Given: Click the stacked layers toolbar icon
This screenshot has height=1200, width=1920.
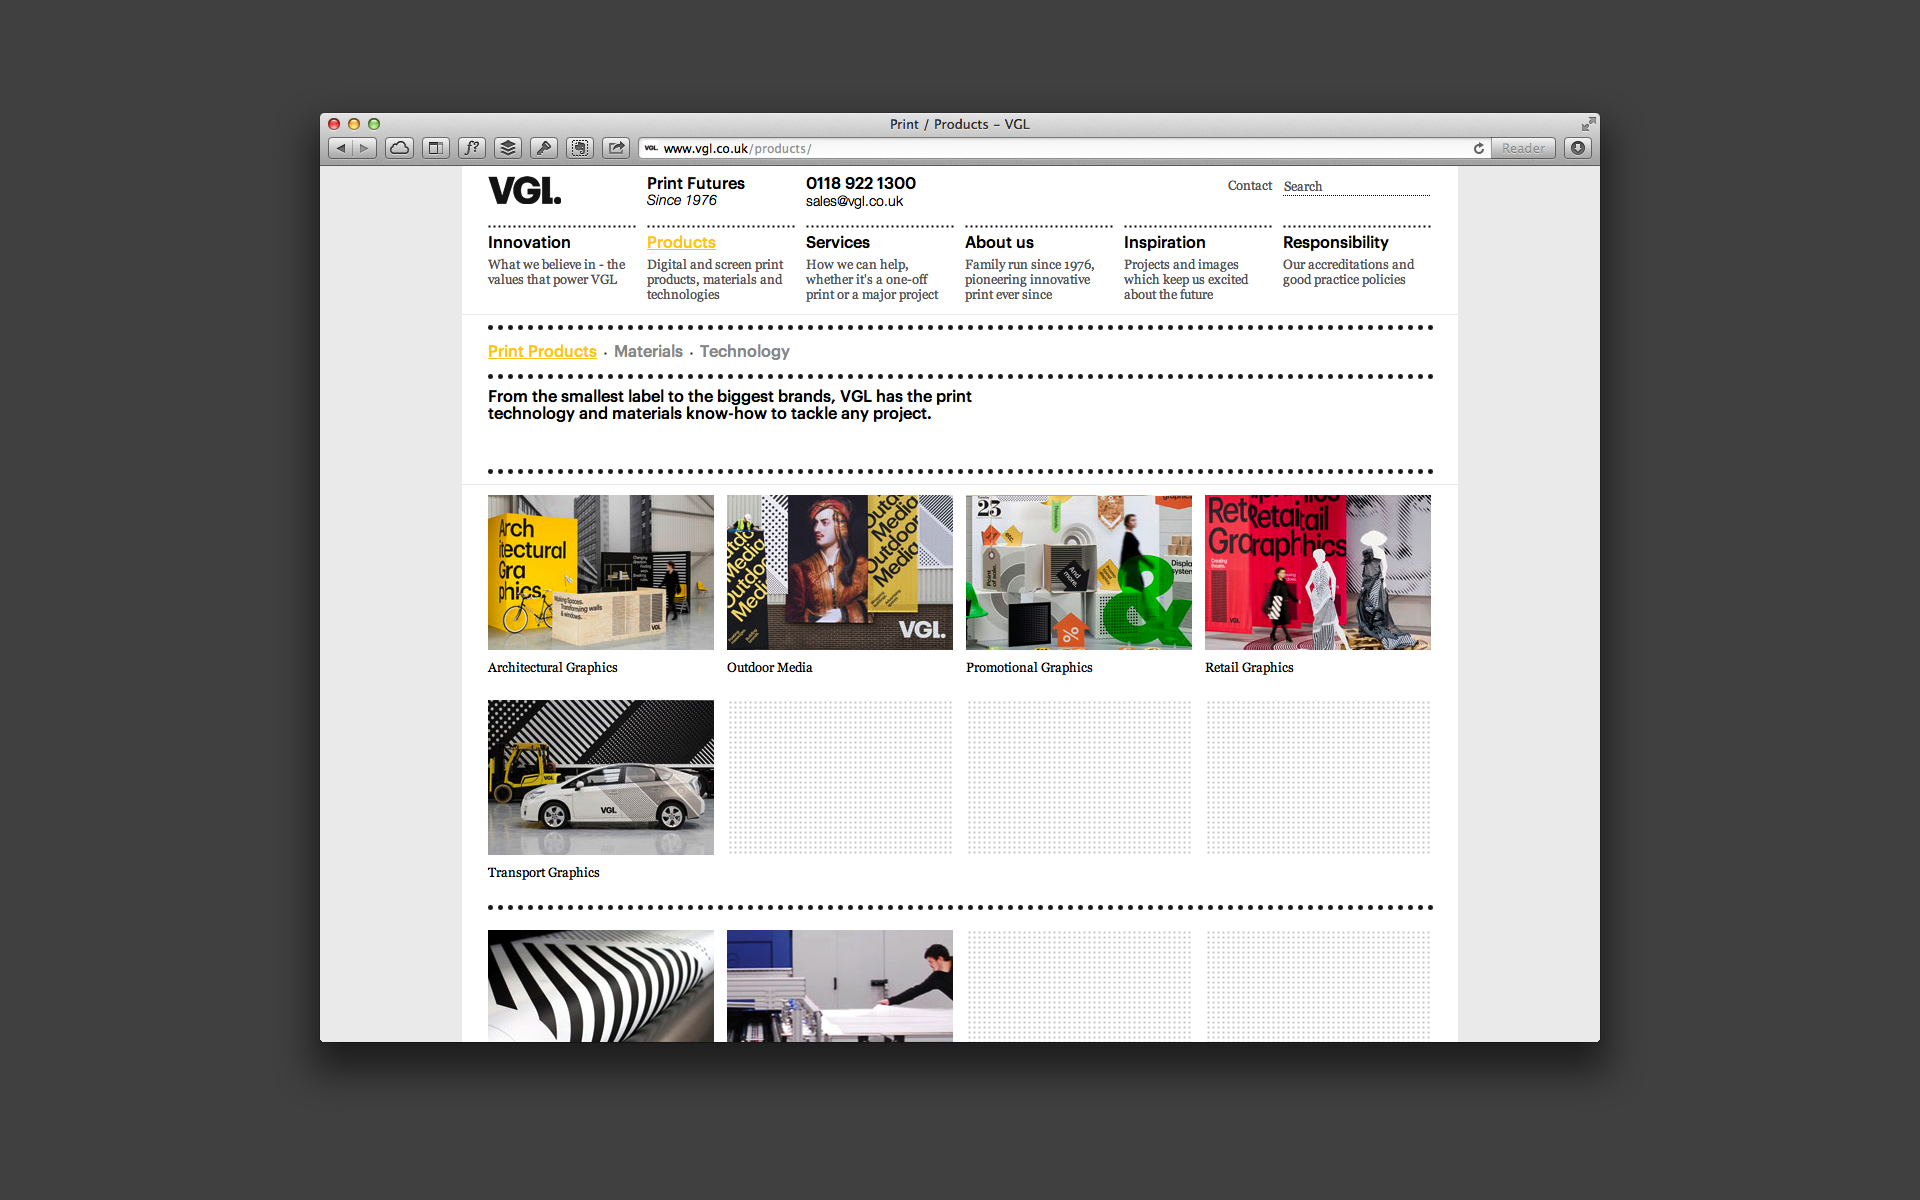Looking at the screenshot, I should (508, 148).
